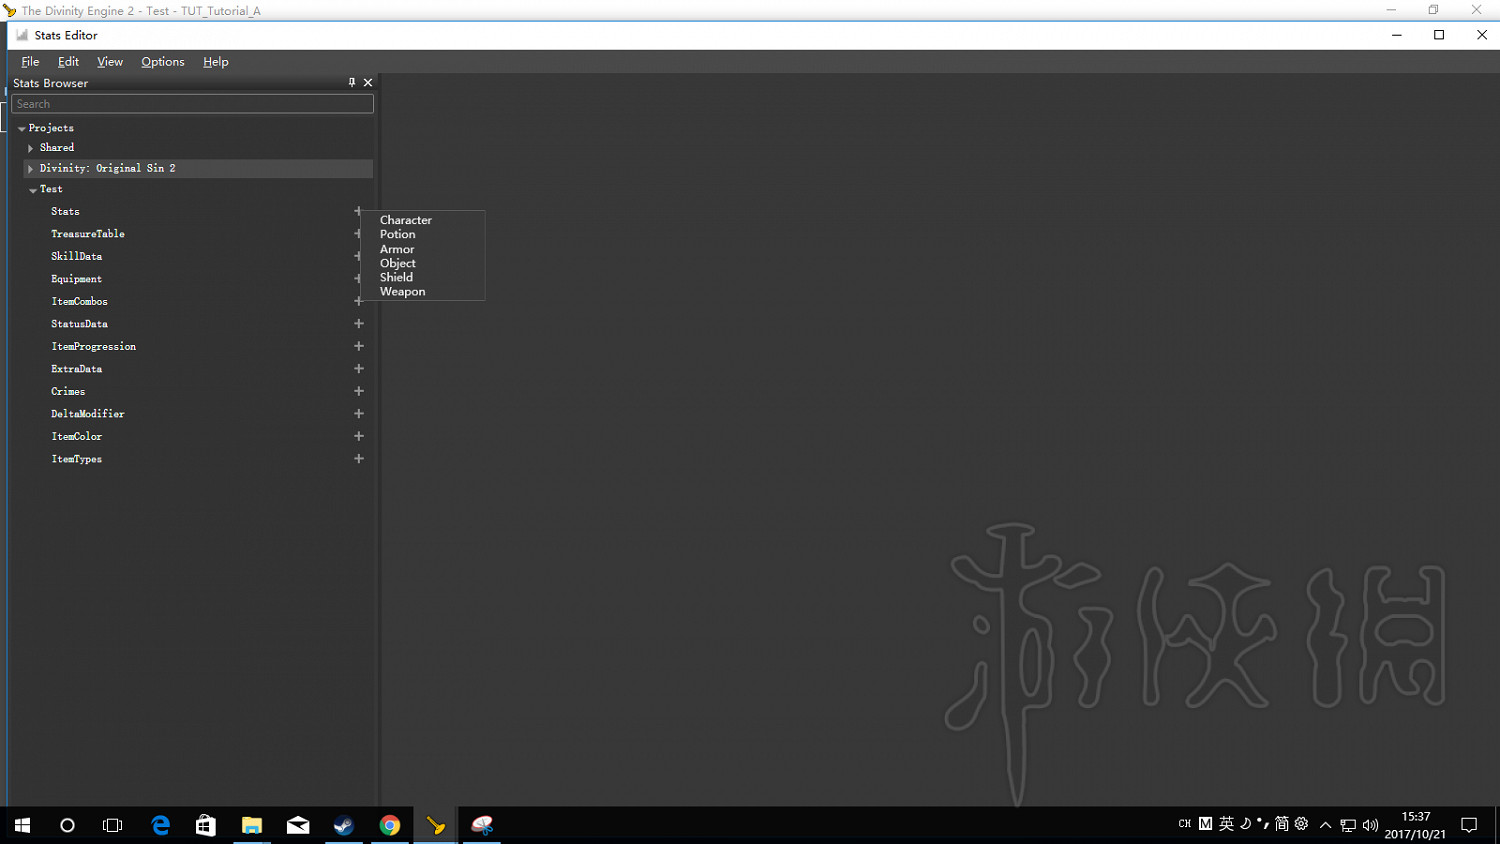Click the plus icon next to ItemColor
This screenshot has width=1500, height=844.
click(x=359, y=436)
